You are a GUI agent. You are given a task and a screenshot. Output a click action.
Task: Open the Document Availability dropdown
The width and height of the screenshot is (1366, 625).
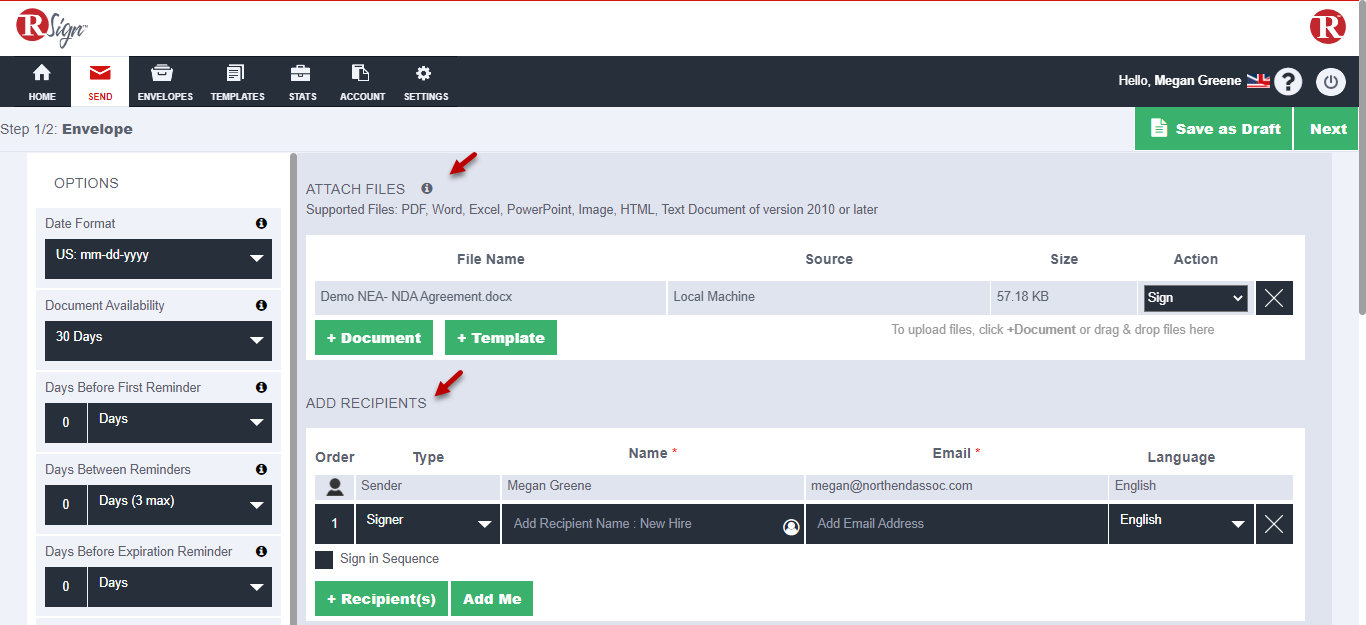coord(158,340)
